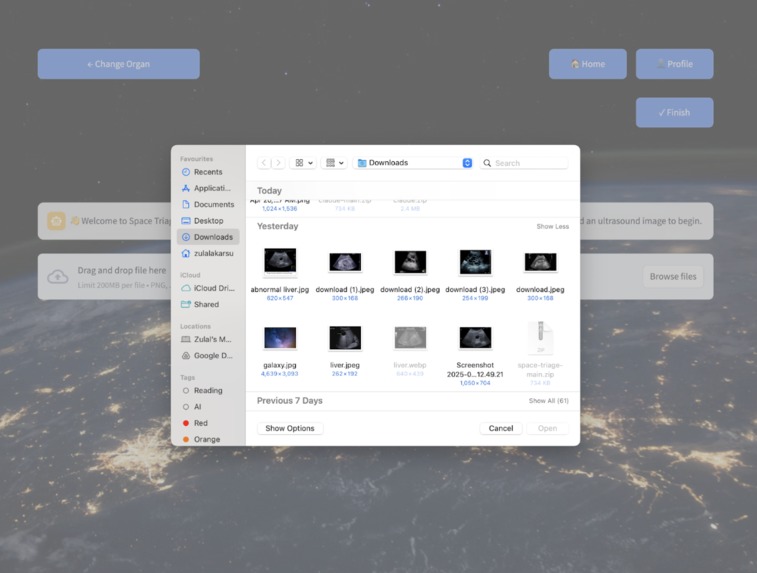Go to Desktop in the sidebar
The width and height of the screenshot is (757, 573).
coord(208,221)
